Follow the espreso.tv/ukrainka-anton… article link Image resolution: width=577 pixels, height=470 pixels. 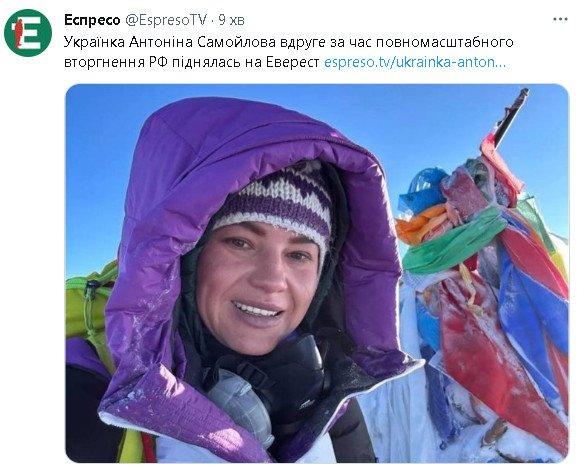[415, 62]
